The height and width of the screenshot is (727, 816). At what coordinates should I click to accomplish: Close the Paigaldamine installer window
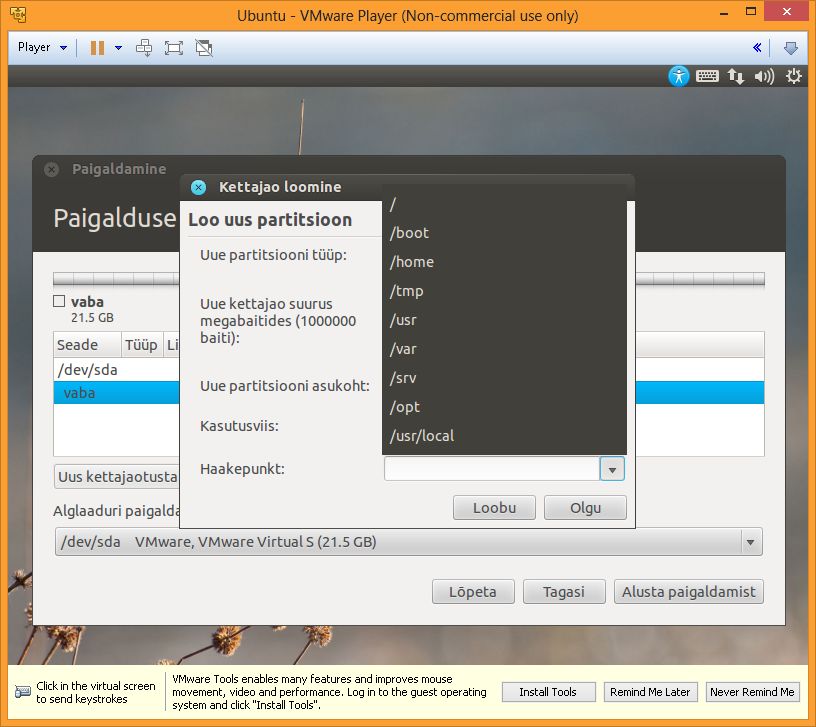(x=52, y=169)
